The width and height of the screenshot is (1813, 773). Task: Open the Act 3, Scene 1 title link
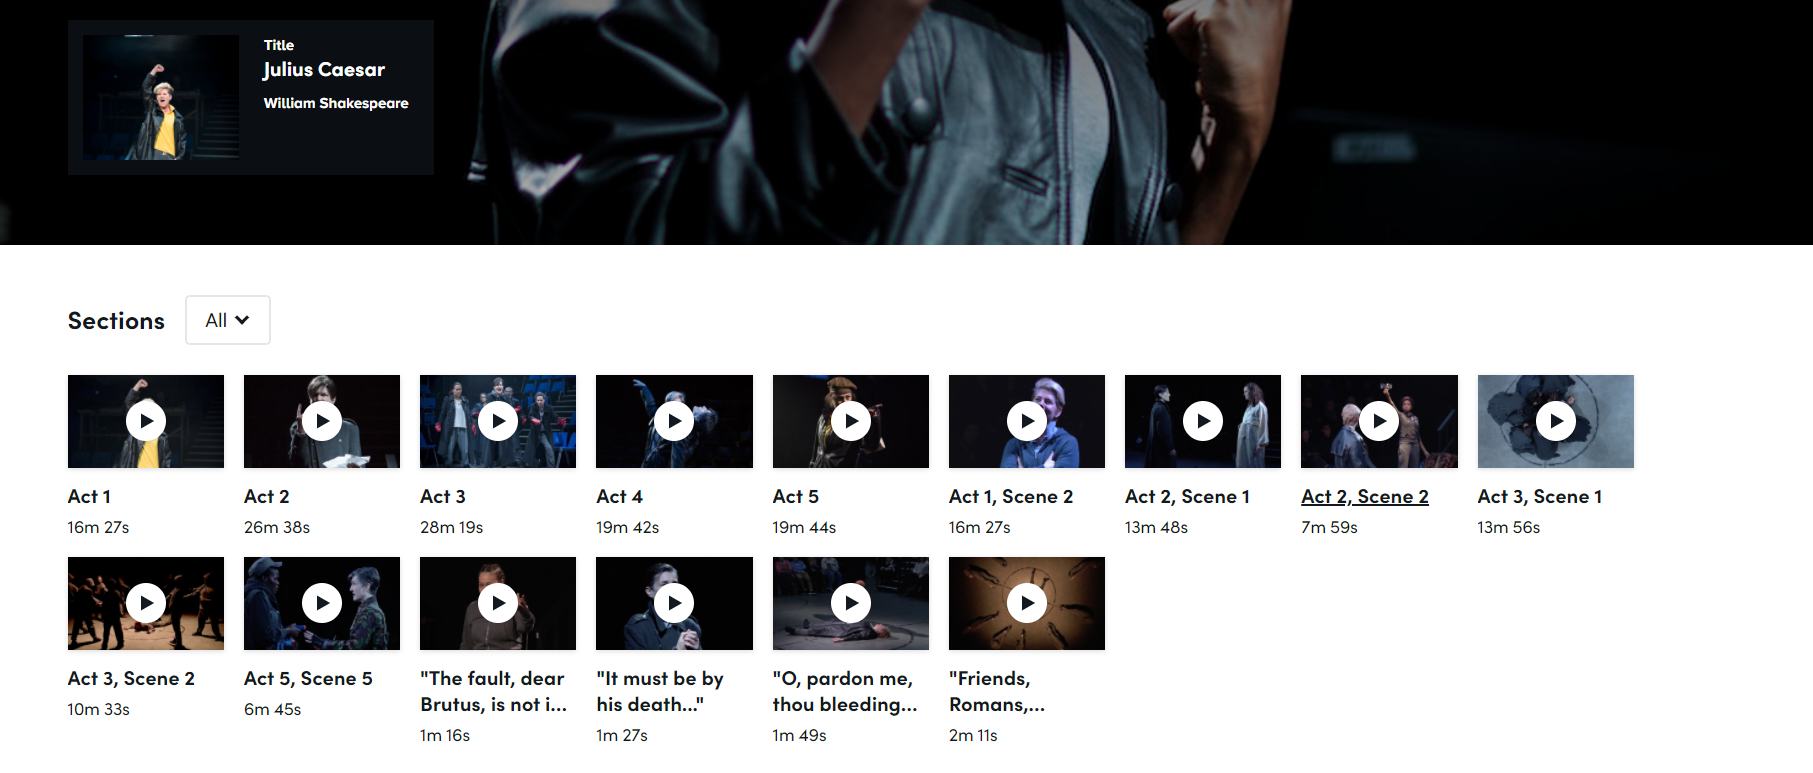[x=1540, y=496]
